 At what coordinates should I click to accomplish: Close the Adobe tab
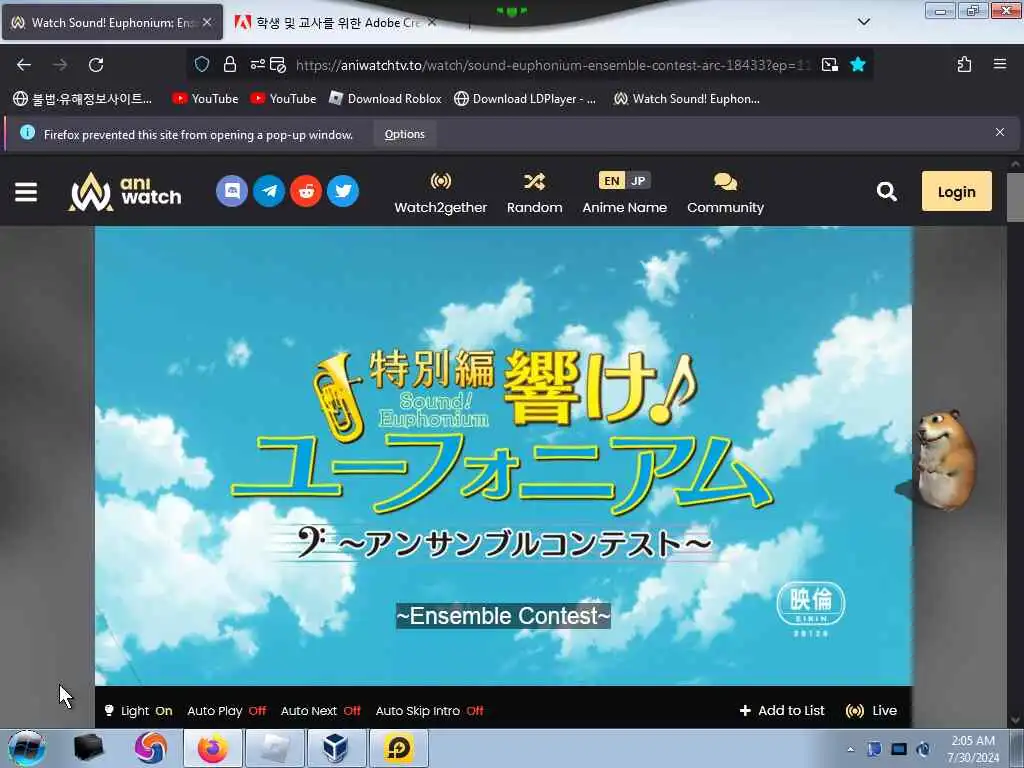(x=432, y=22)
